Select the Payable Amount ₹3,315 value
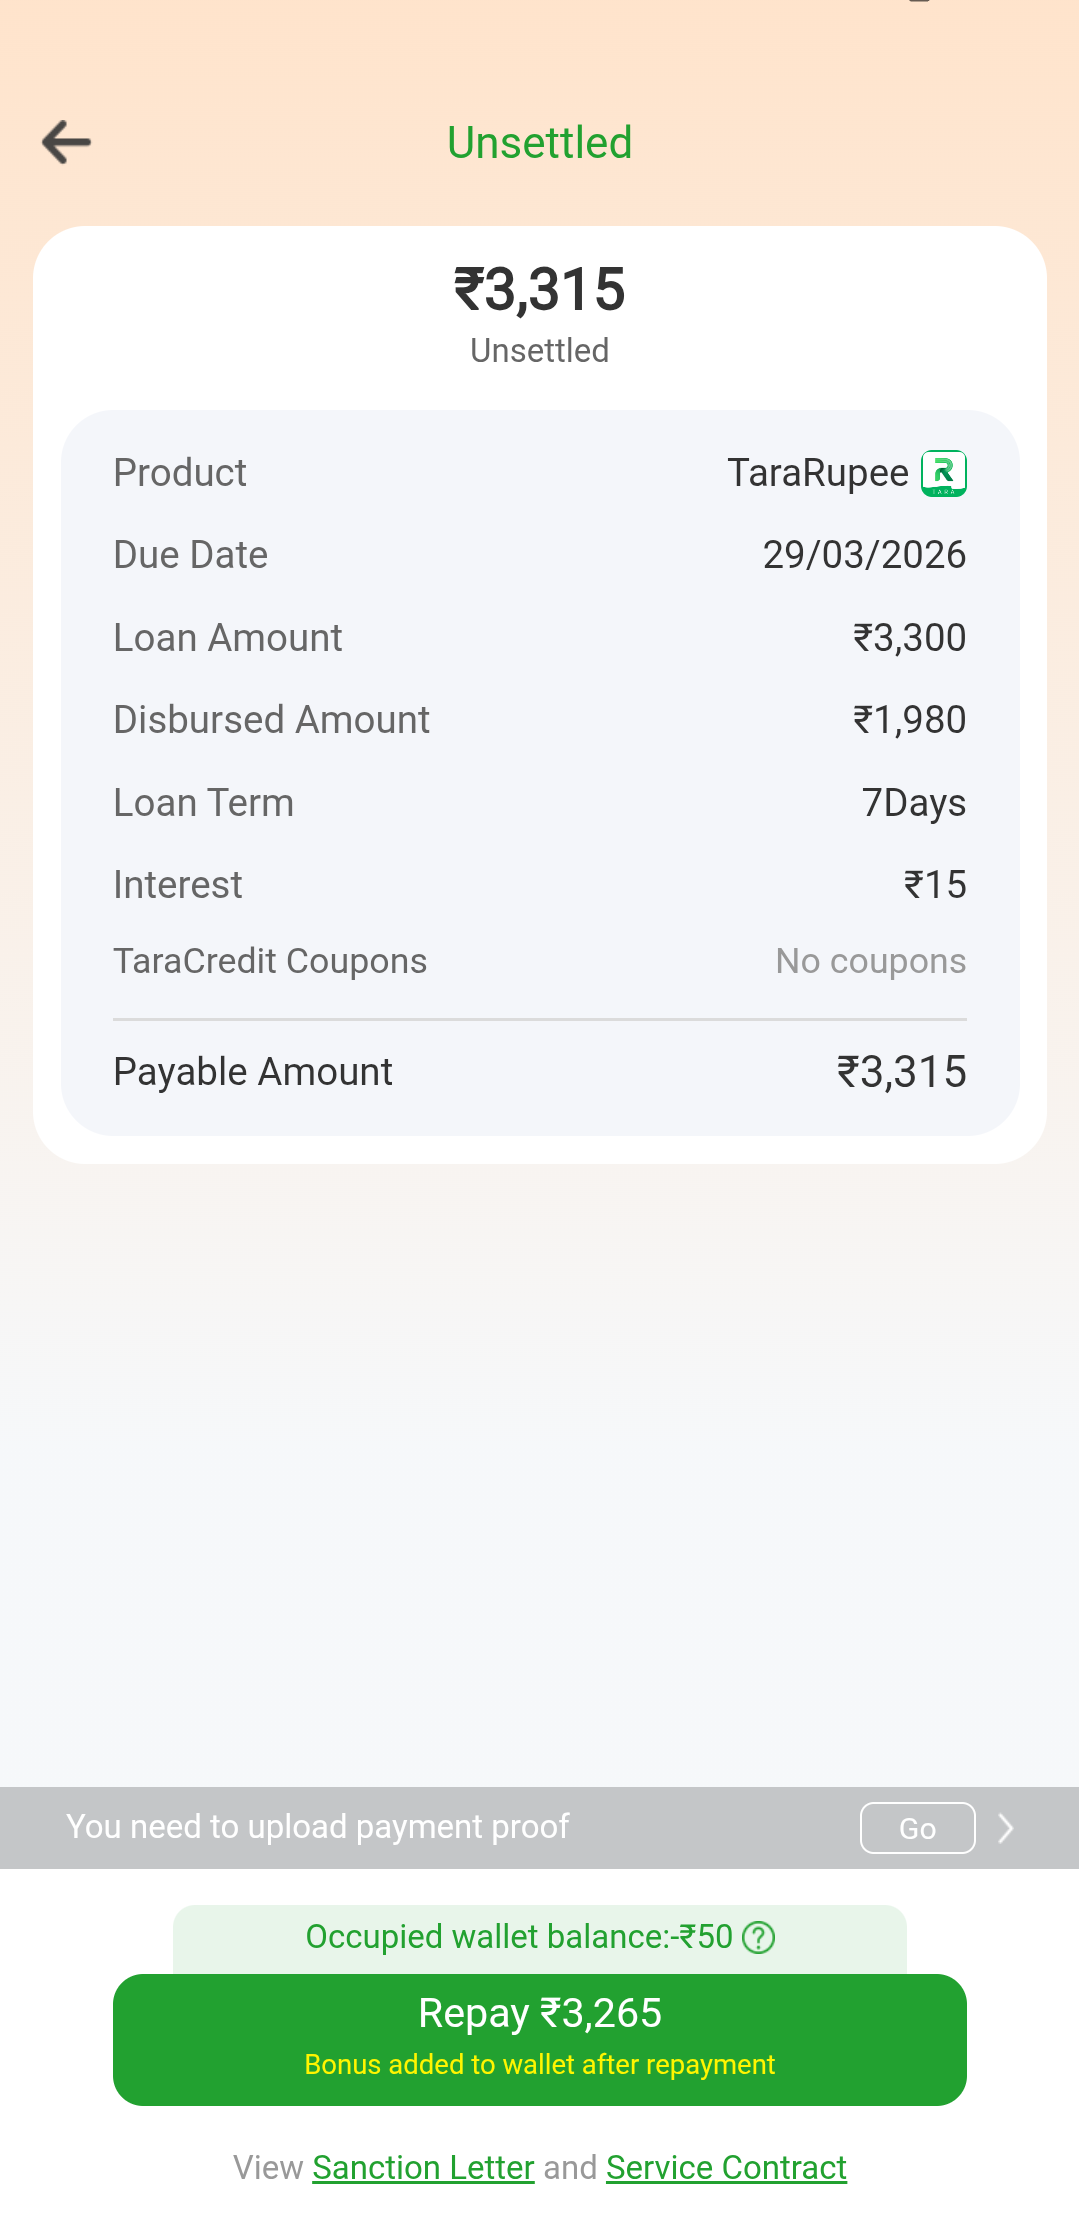The image size is (1079, 2231). 901,1072
